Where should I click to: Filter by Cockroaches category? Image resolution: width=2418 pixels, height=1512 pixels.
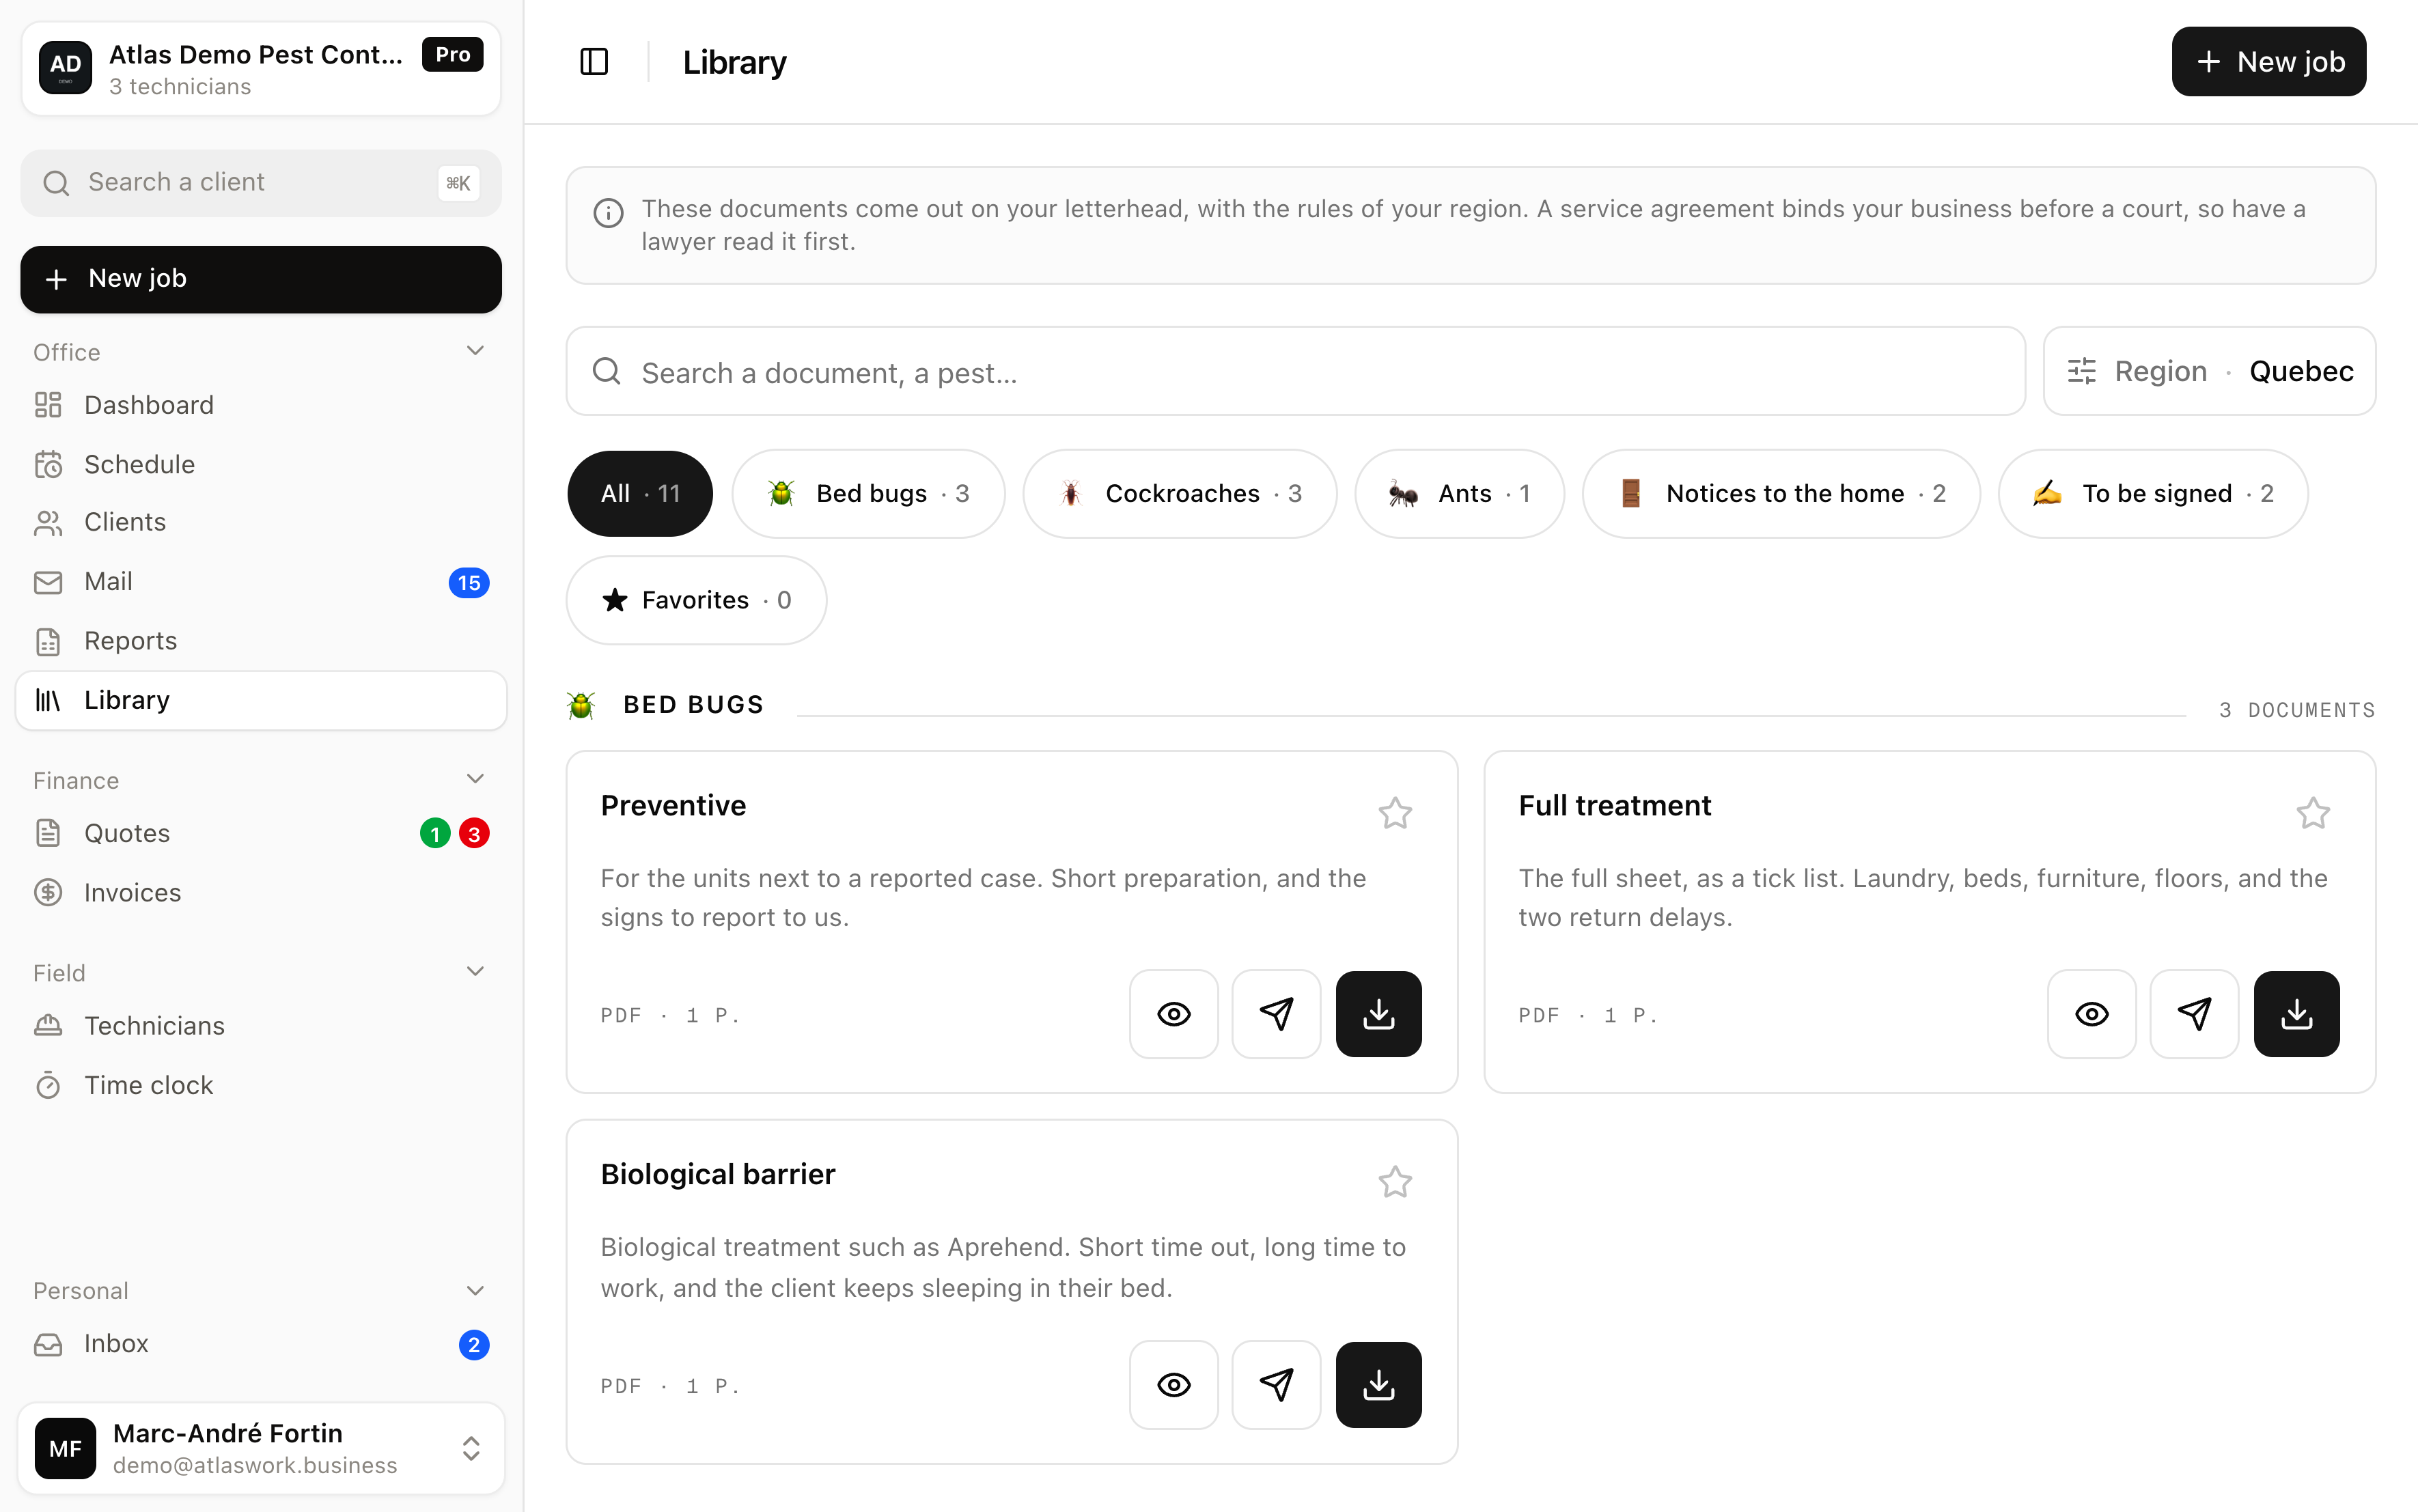tap(1179, 494)
